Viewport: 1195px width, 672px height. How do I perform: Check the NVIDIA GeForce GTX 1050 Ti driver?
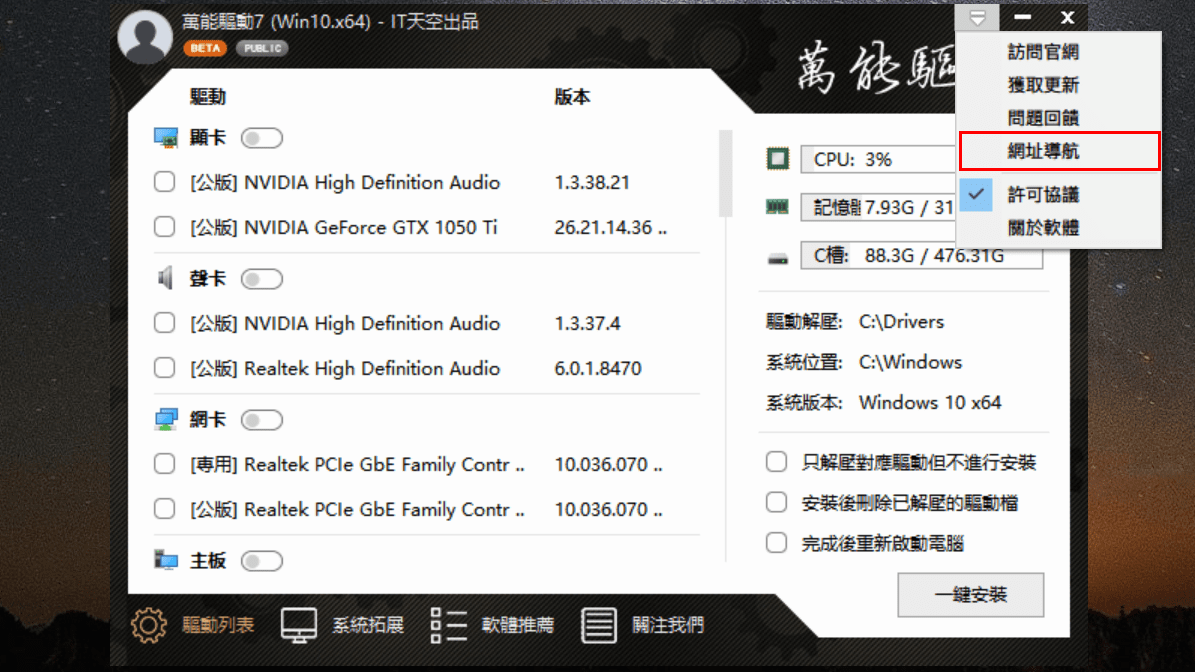click(164, 227)
